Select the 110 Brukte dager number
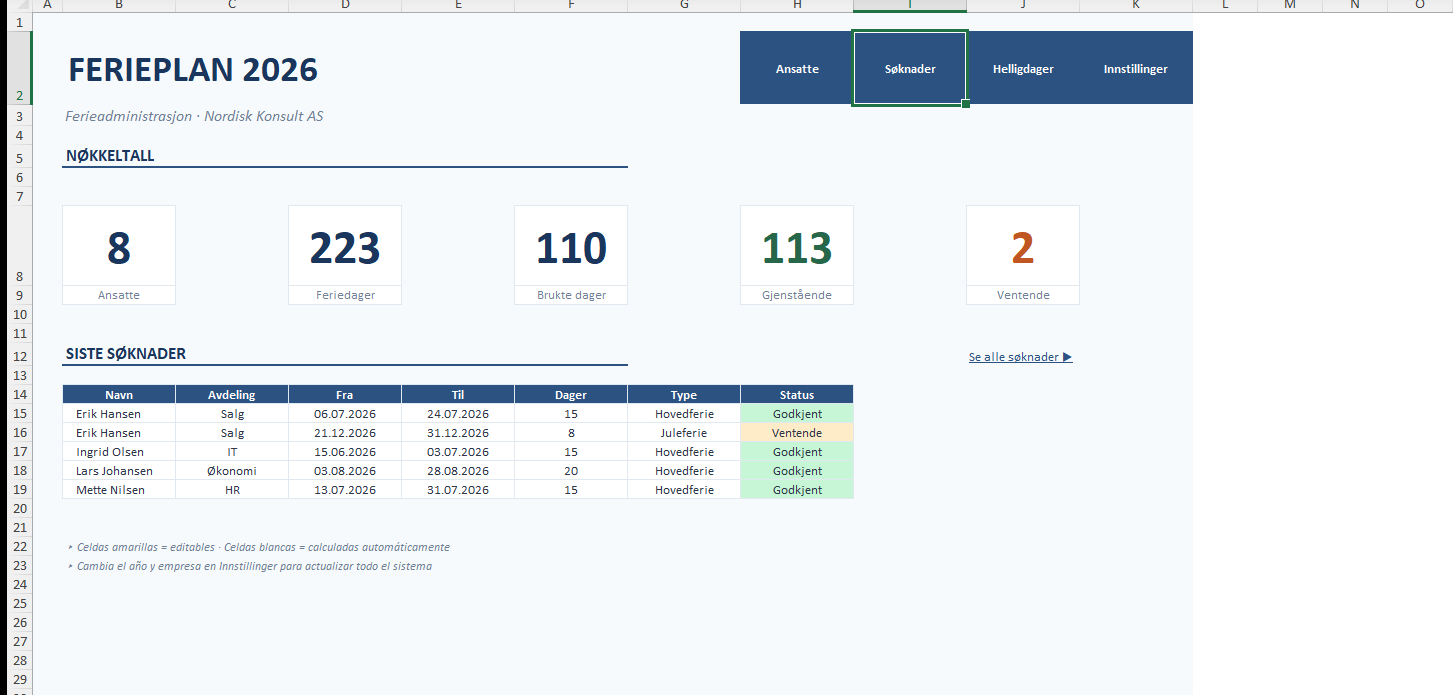The height and width of the screenshot is (695, 1453). coord(571,248)
